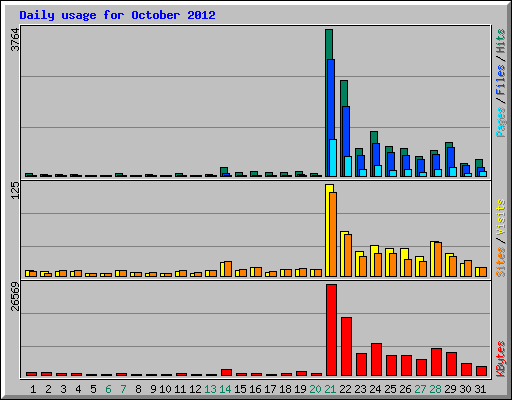Click day label 11 on x-axis
This screenshot has width=512, height=400.
coord(180,389)
